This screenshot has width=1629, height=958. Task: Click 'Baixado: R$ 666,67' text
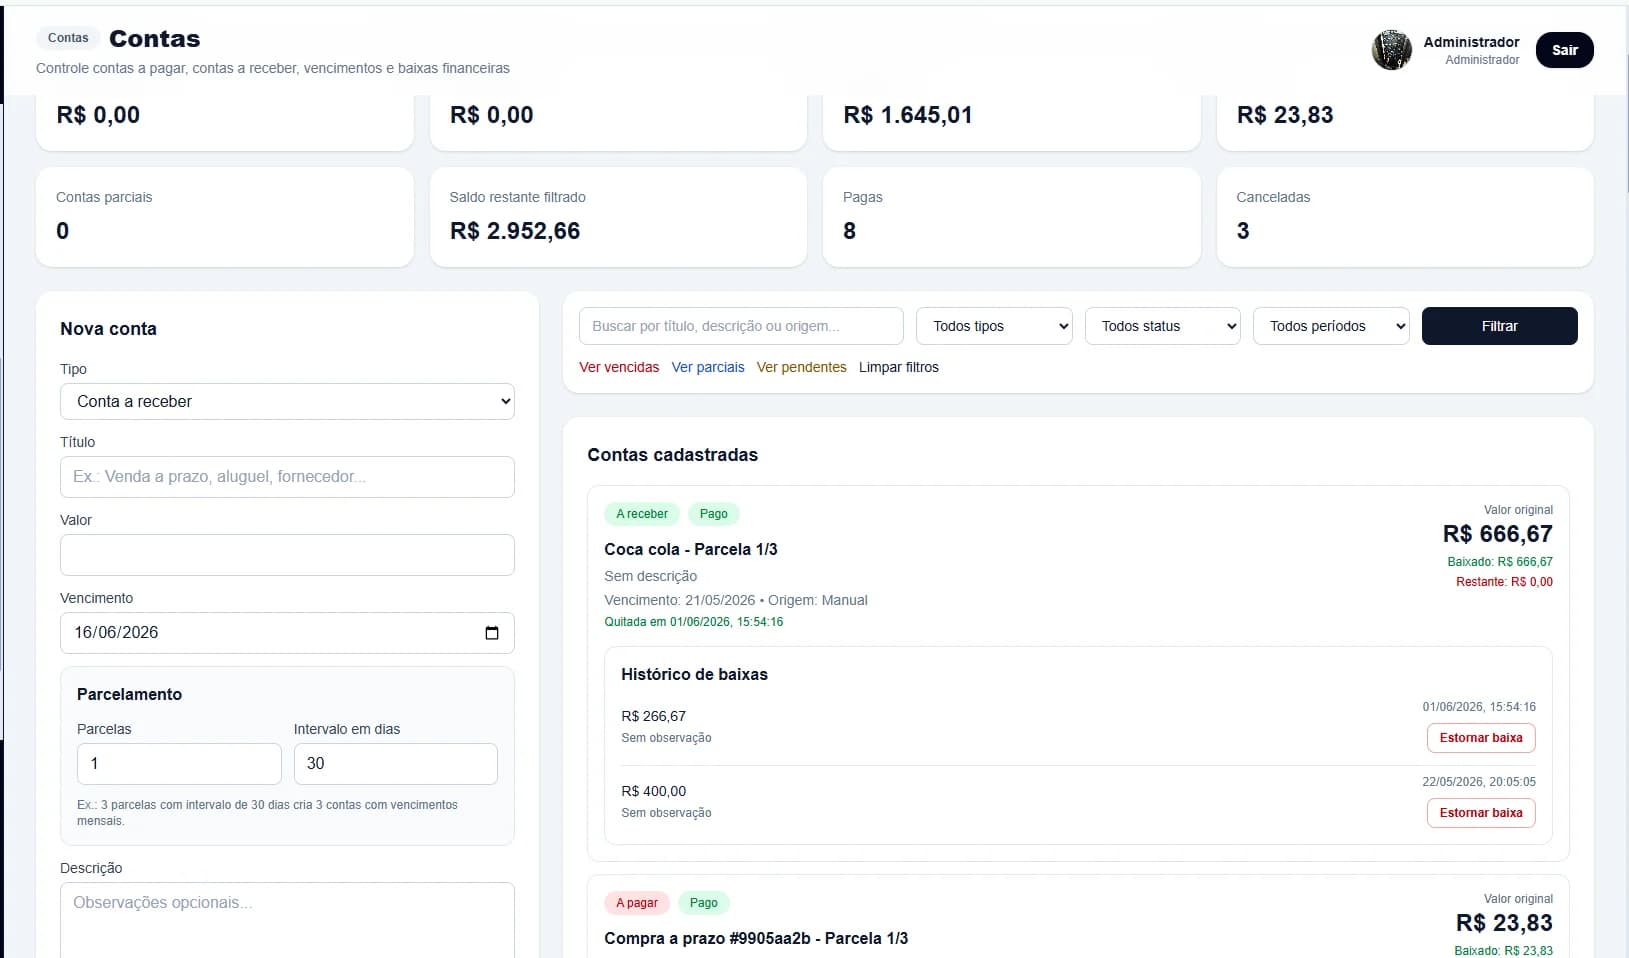click(x=1500, y=562)
